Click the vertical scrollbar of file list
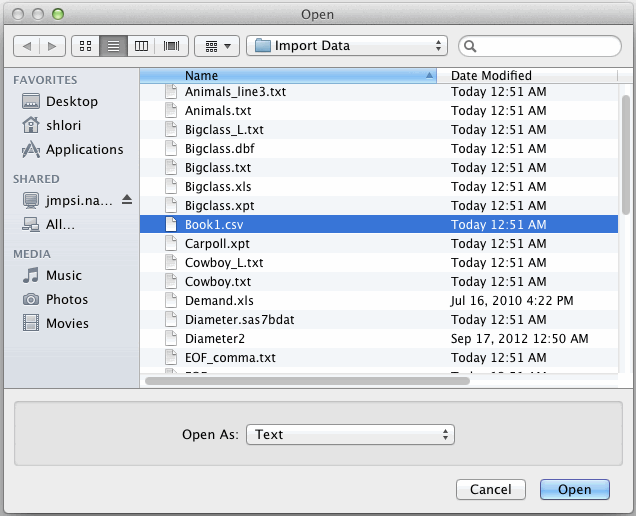Viewport: 636px width, 516px height. tap(626, 155)
